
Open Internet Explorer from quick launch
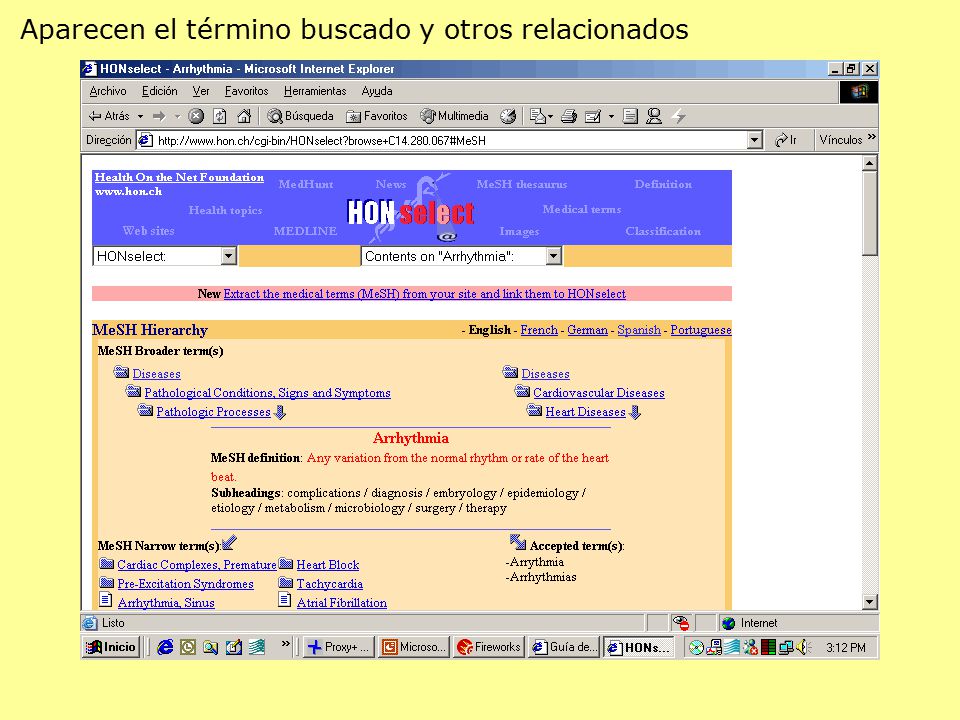(165, 647)
